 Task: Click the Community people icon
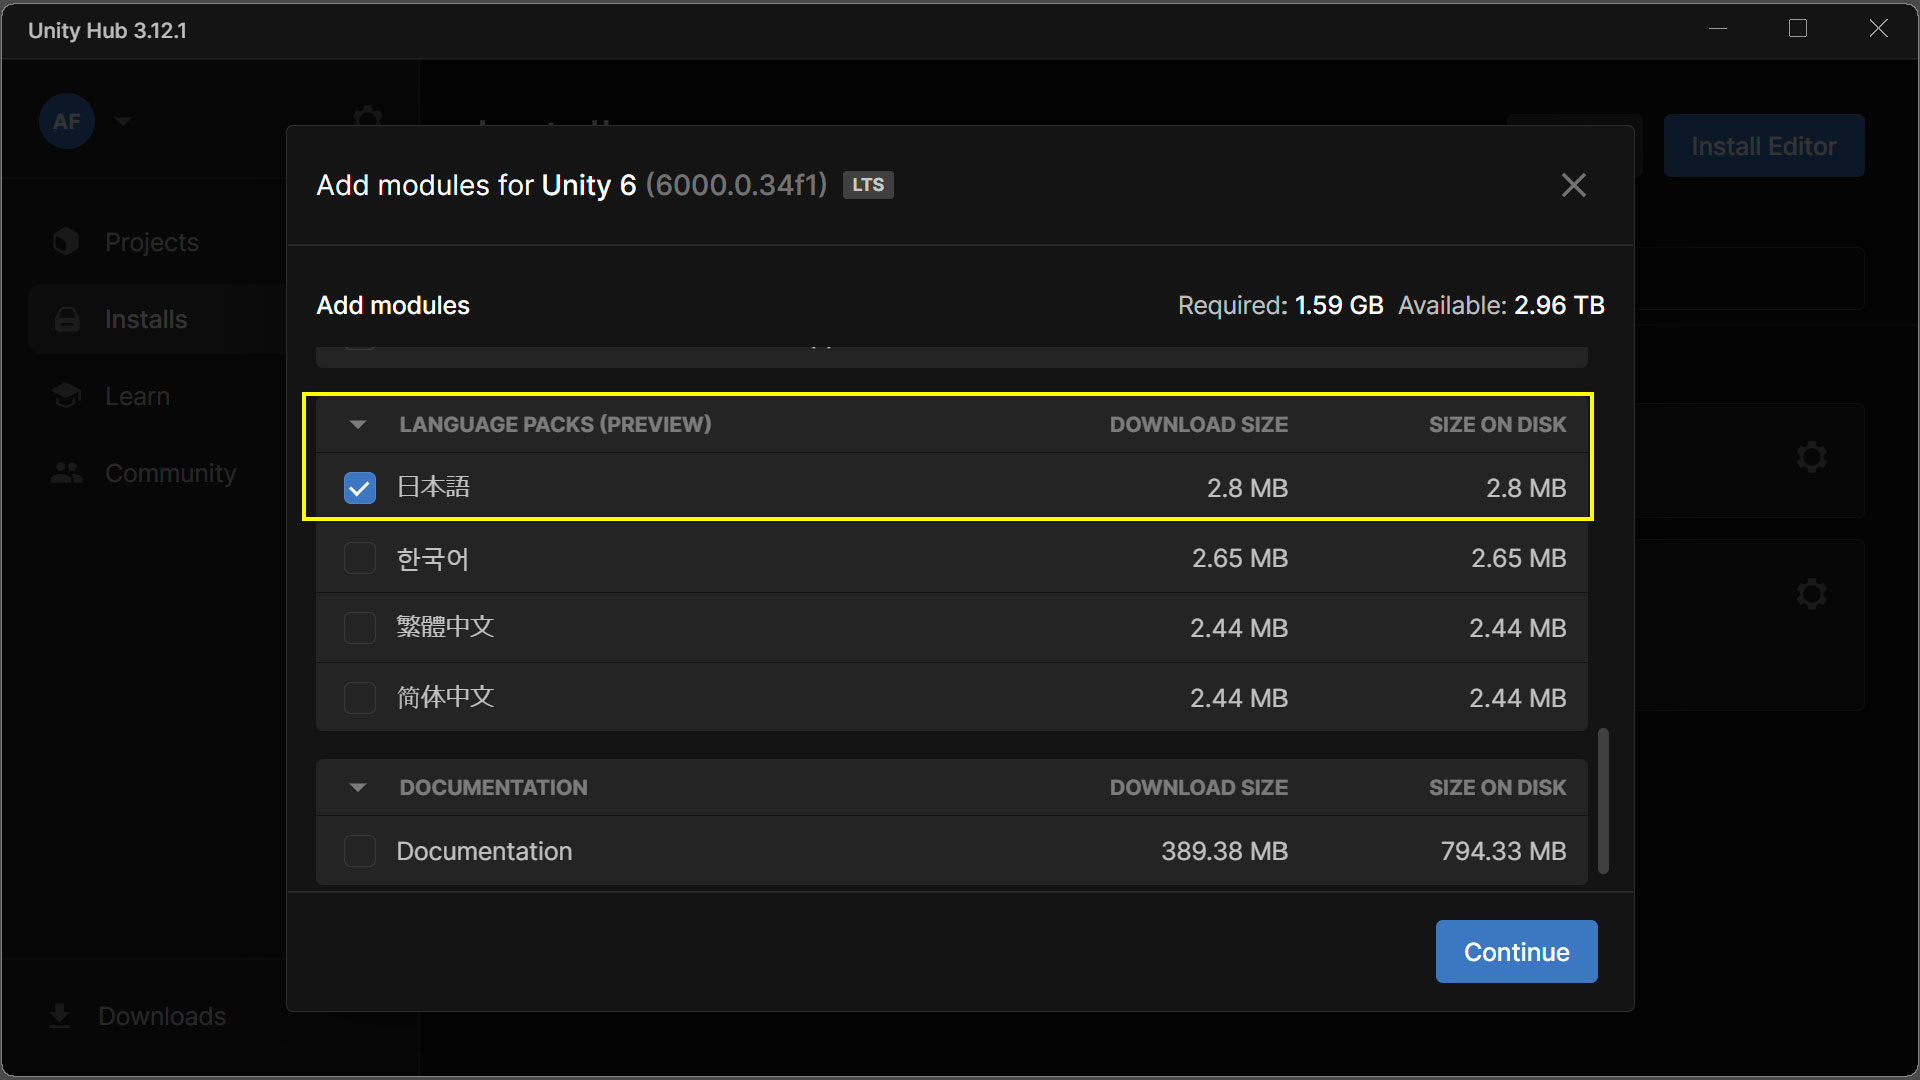[67, 473]
